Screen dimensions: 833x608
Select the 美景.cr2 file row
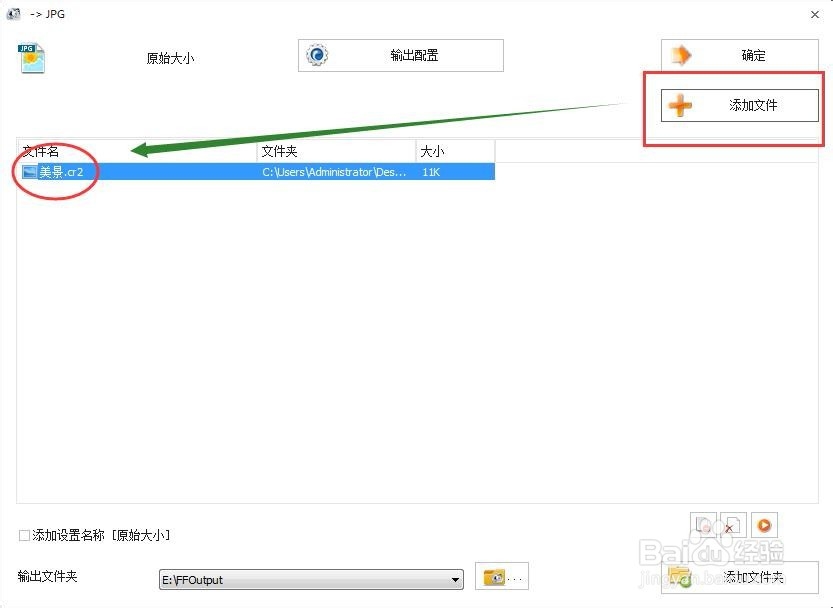(x=256, y=172)
